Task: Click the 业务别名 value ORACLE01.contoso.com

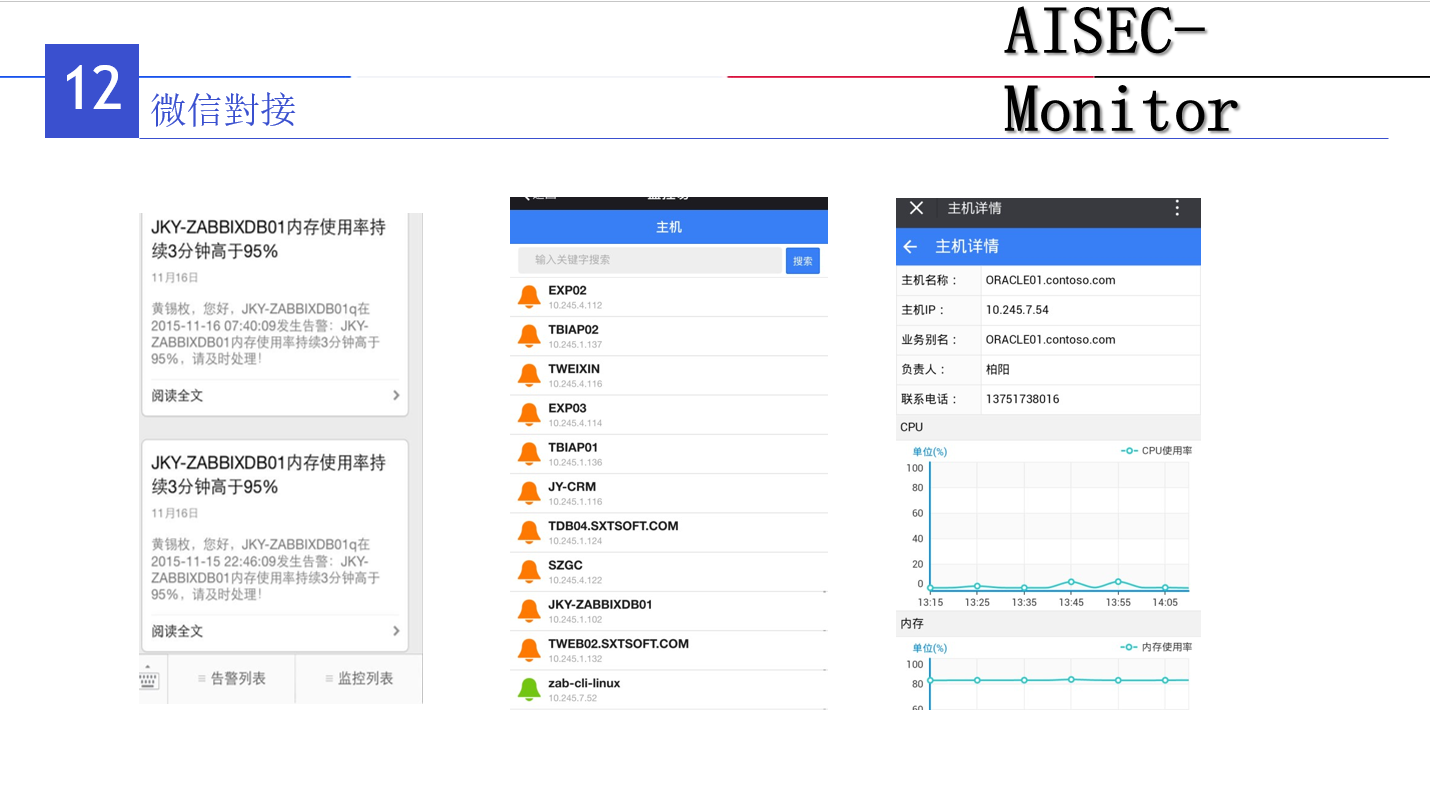Action: point(1050,340)
